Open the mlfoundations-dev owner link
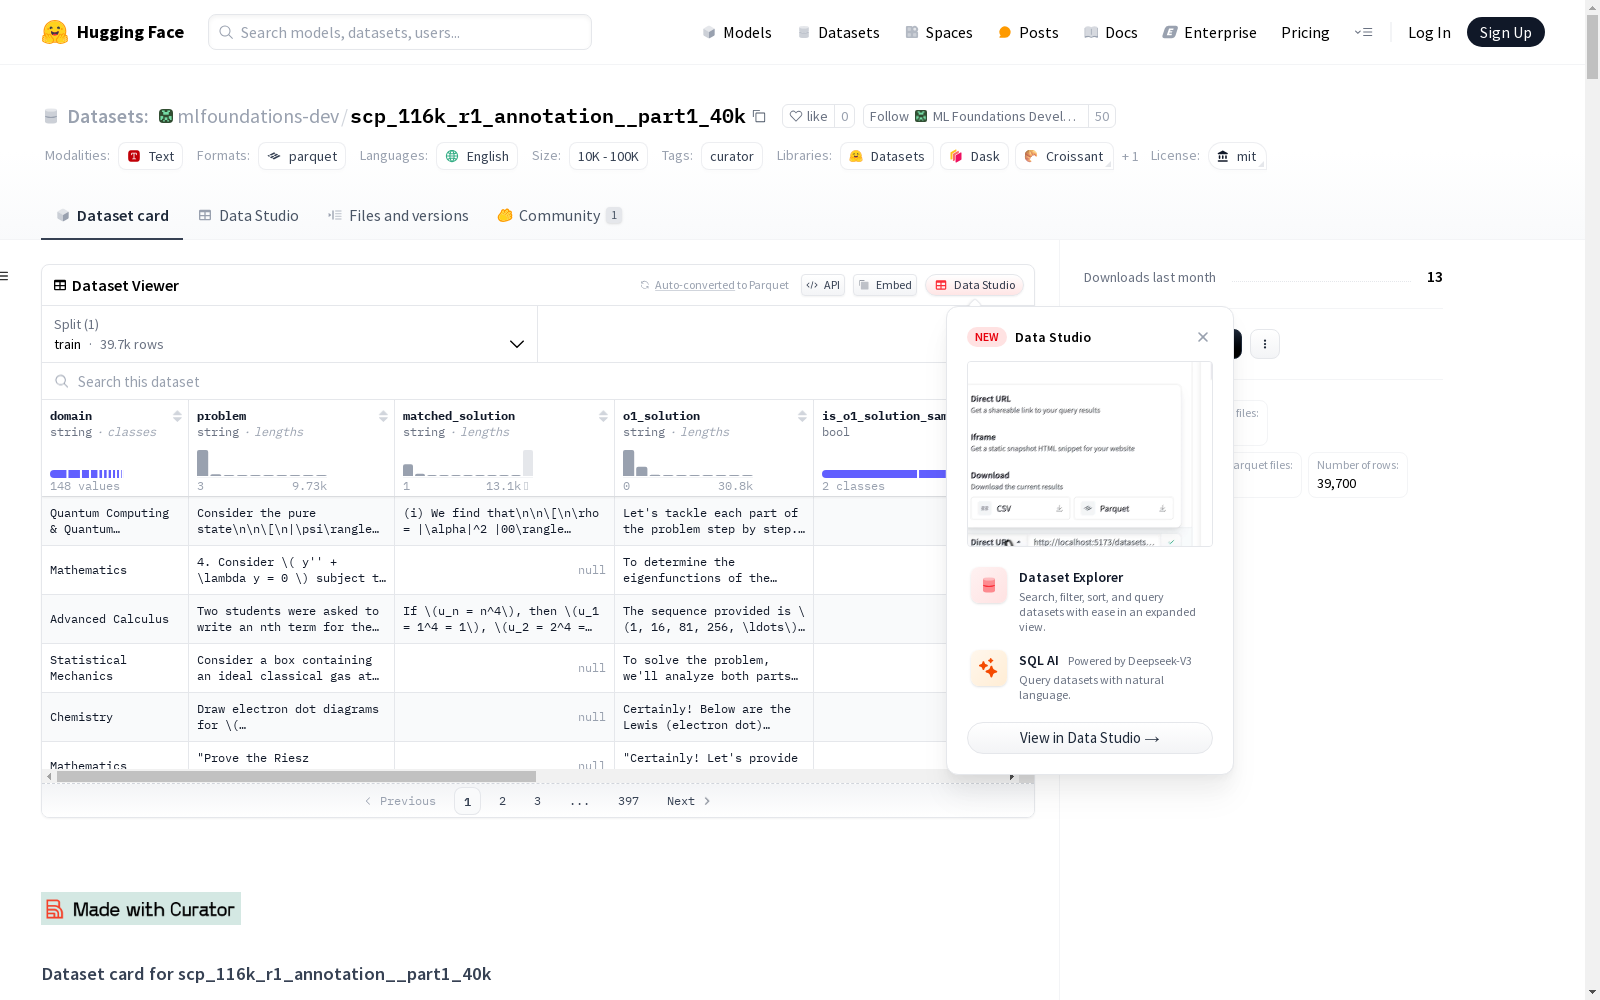 pos(258,116)
